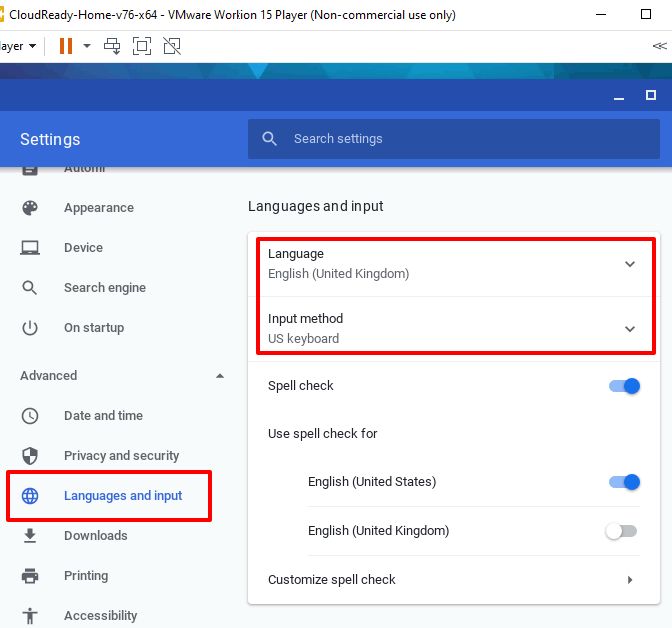This screenshot has height=628, width=672.
Task: Go to Printing settings
Action: tap(86, 576)
